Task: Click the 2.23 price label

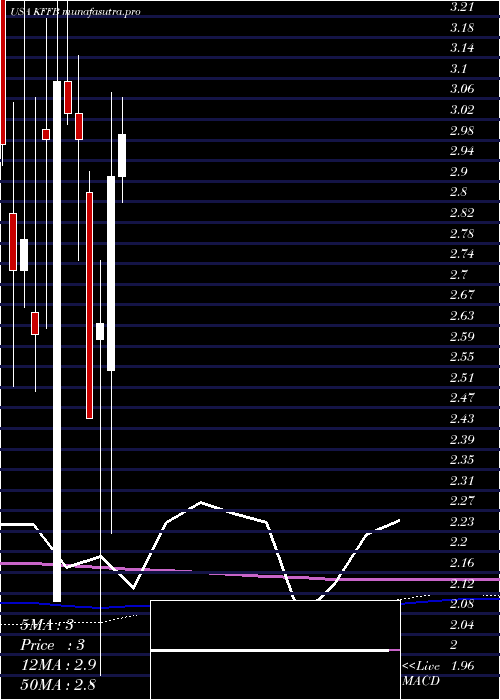Action: [462, 522]
